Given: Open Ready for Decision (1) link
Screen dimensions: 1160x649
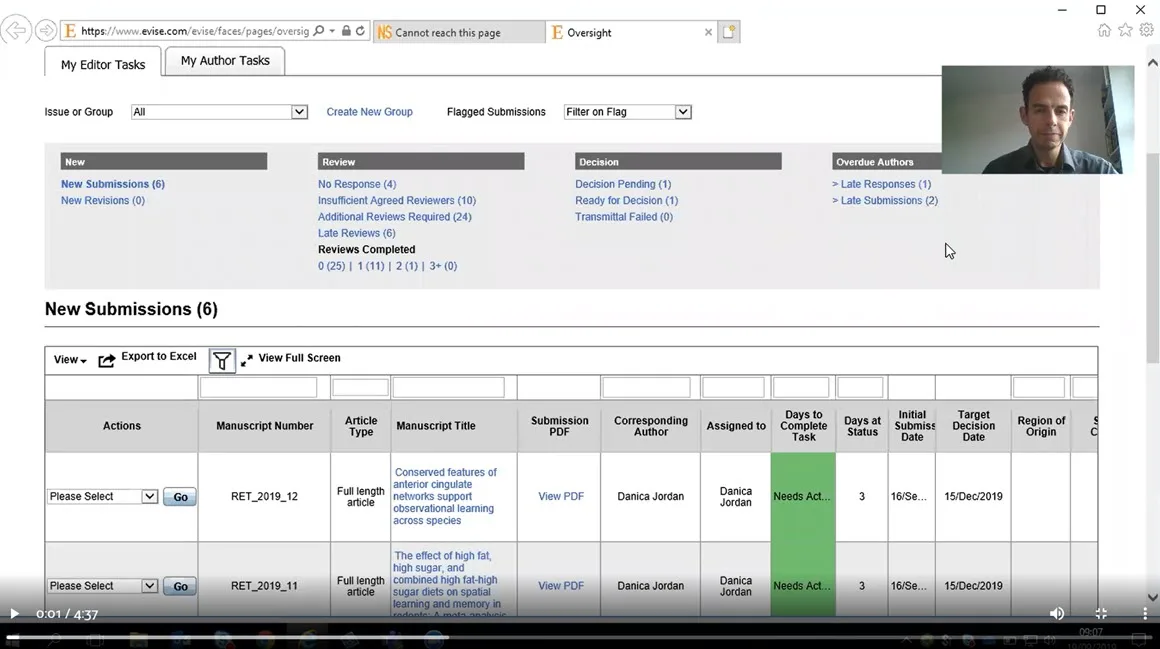Looking at the screenshot, I should (x=627, y=200).
